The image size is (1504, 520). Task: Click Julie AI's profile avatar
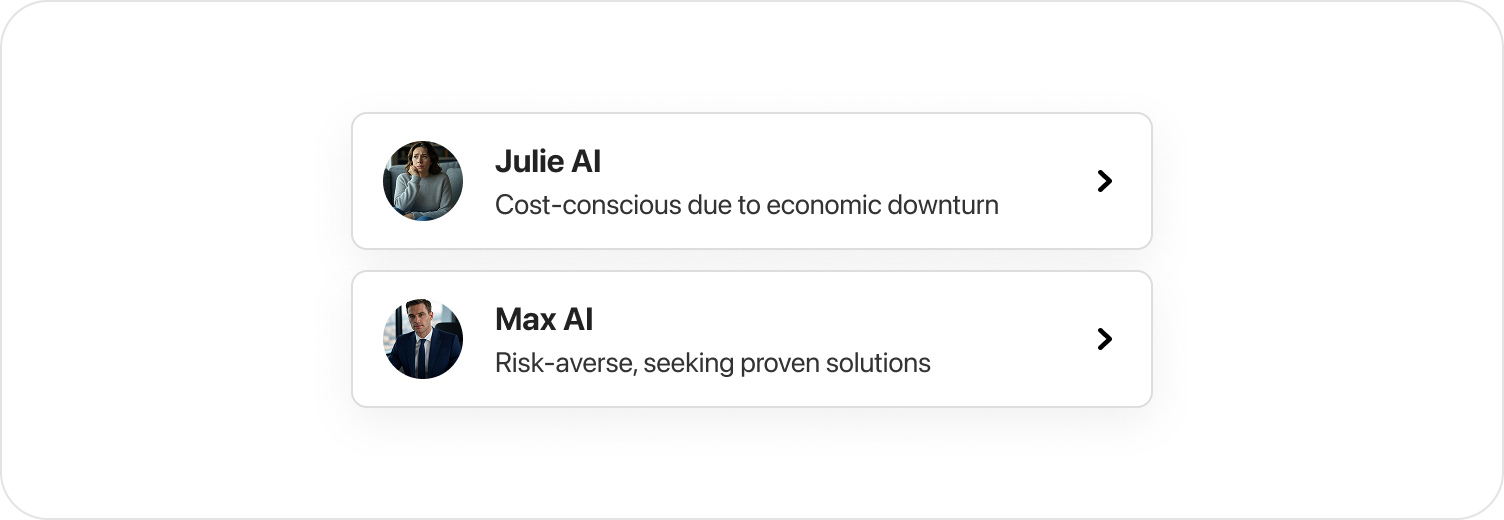tap(423, 181)
